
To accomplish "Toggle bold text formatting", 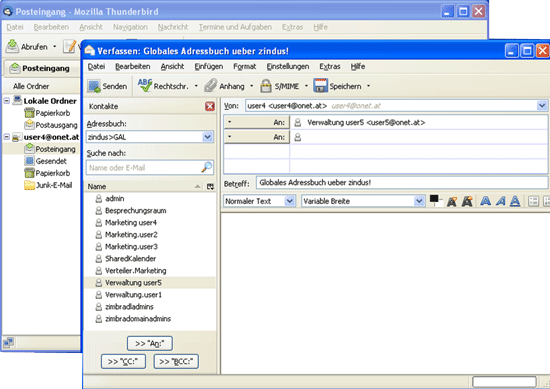I will click(x=485, y=201).
